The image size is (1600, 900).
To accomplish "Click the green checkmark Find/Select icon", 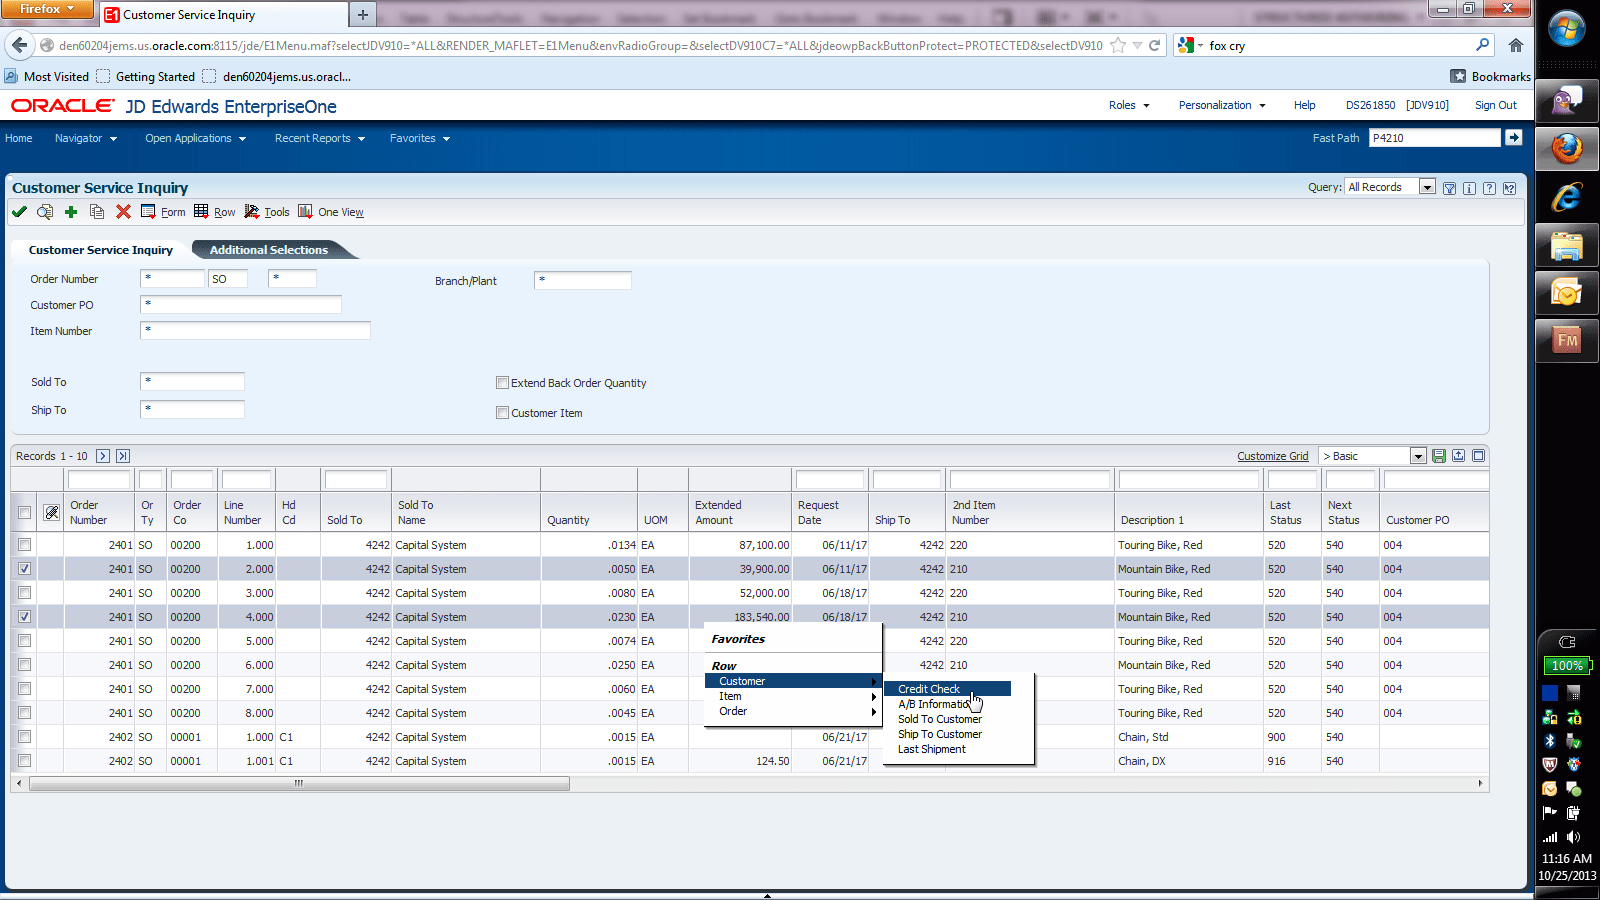I will [x=19, y=212].
